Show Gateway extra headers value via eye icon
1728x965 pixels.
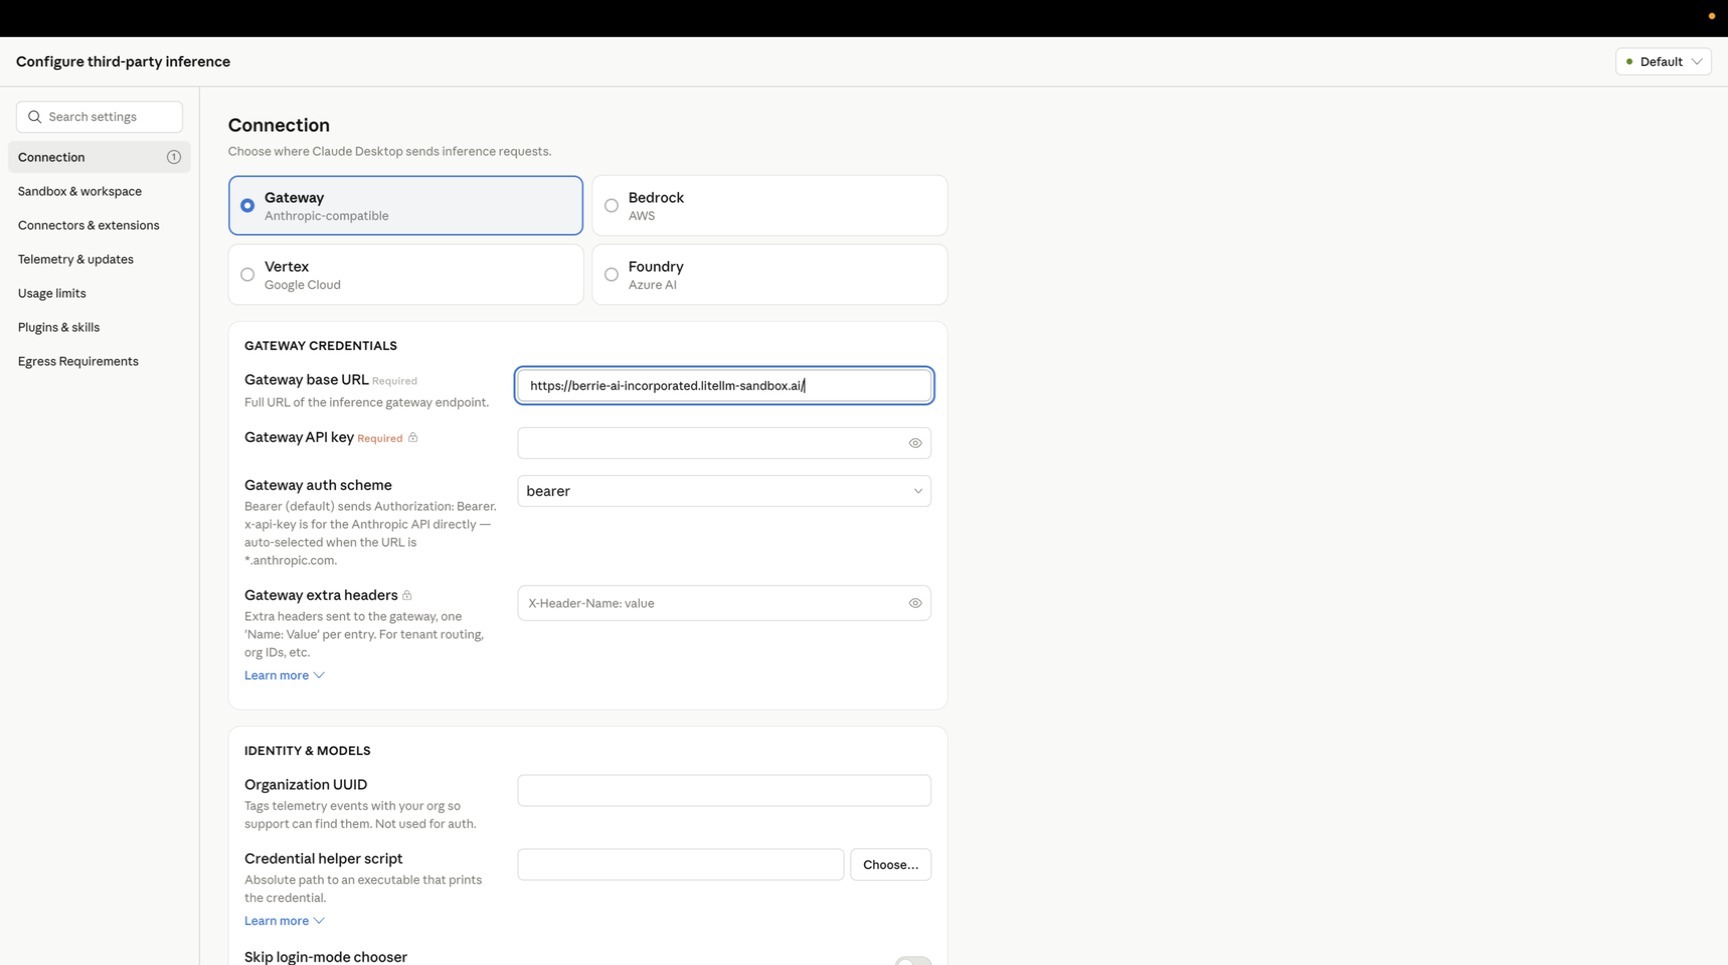coord(915,603)
